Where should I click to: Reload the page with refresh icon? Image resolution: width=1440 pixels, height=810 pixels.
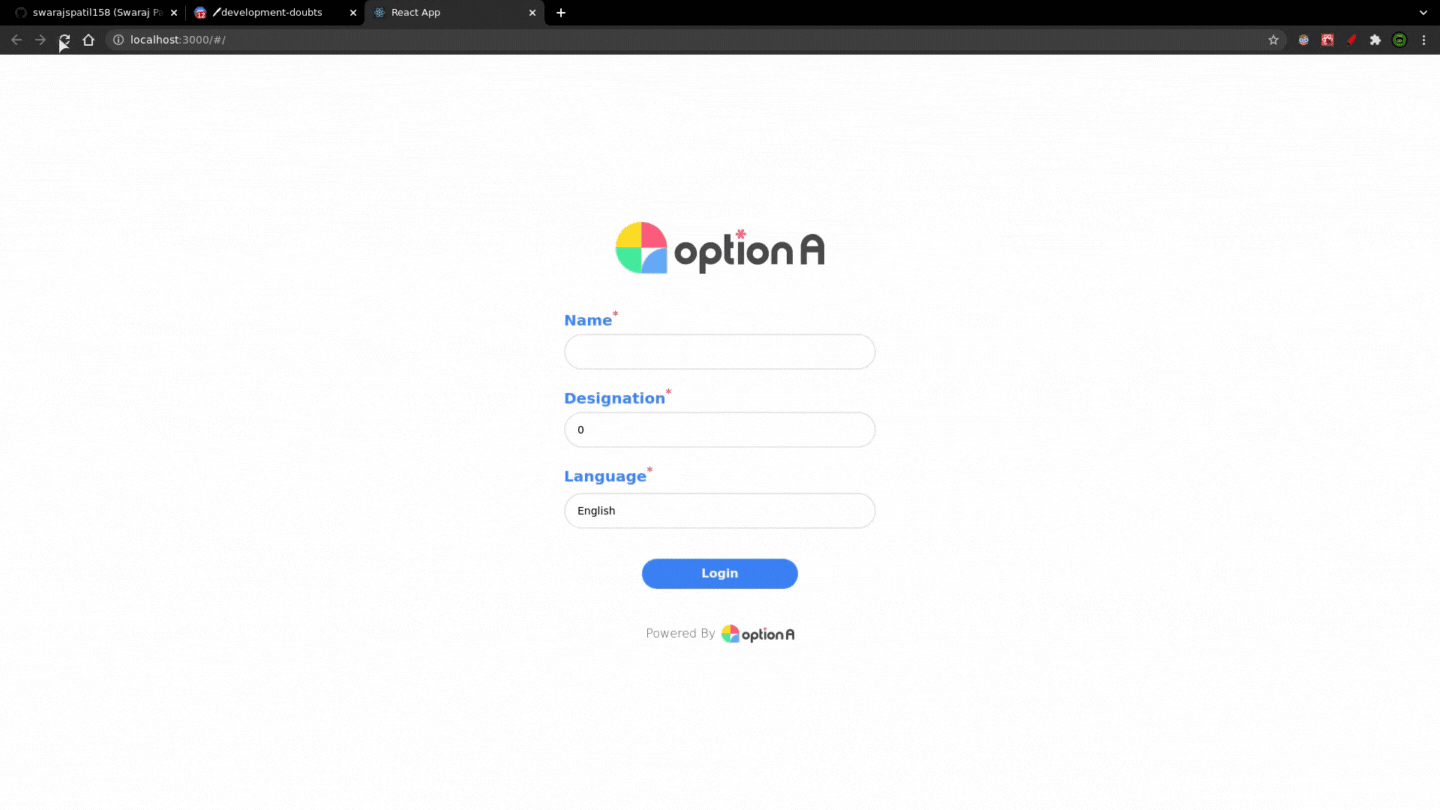[64, 40]
